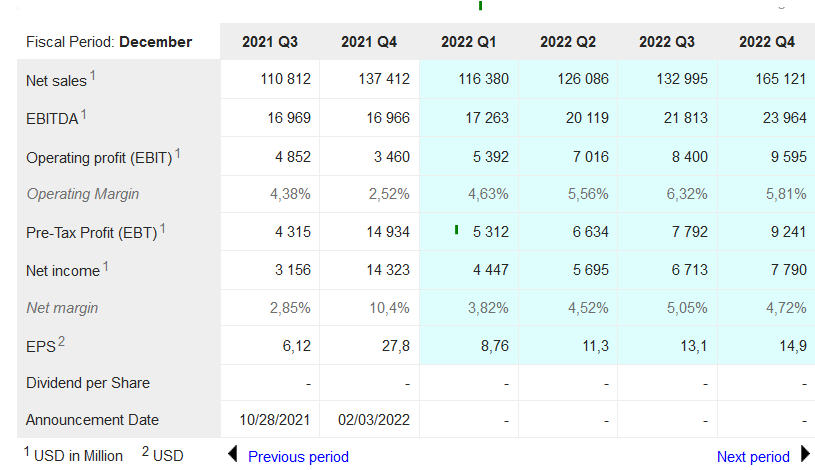The height and width of the screenshot is (470, 815).
Task: Click the Net income row label
Action: (x=63, y=270)
